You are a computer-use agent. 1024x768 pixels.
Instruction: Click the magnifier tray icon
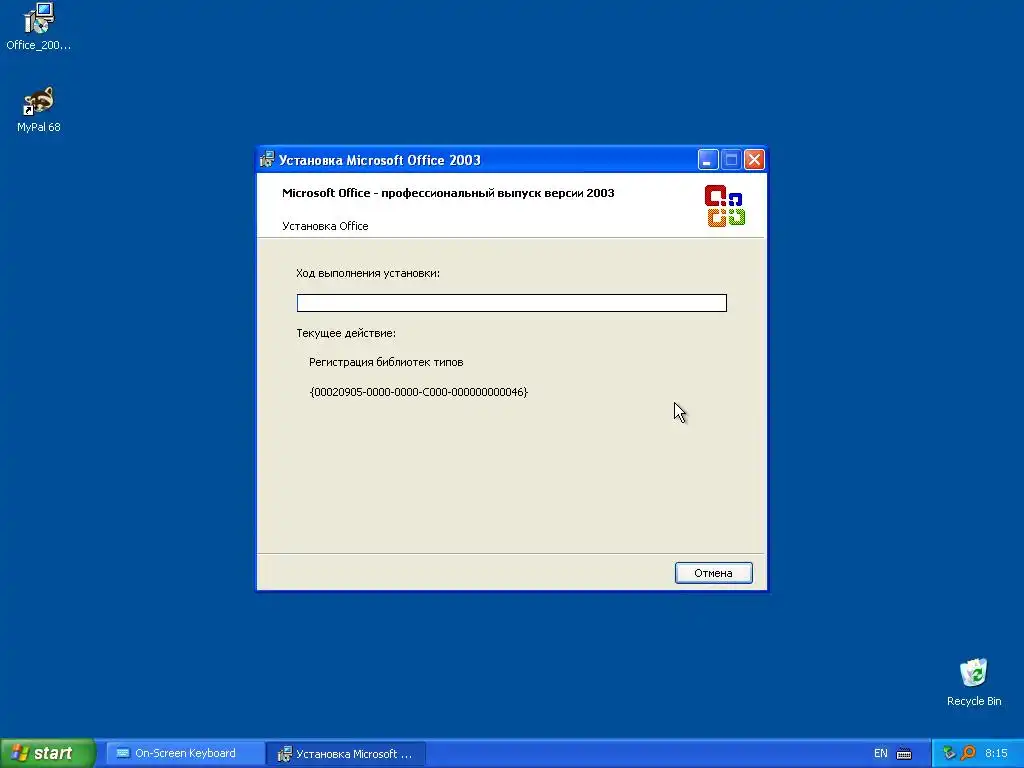[x=968, y=753]
